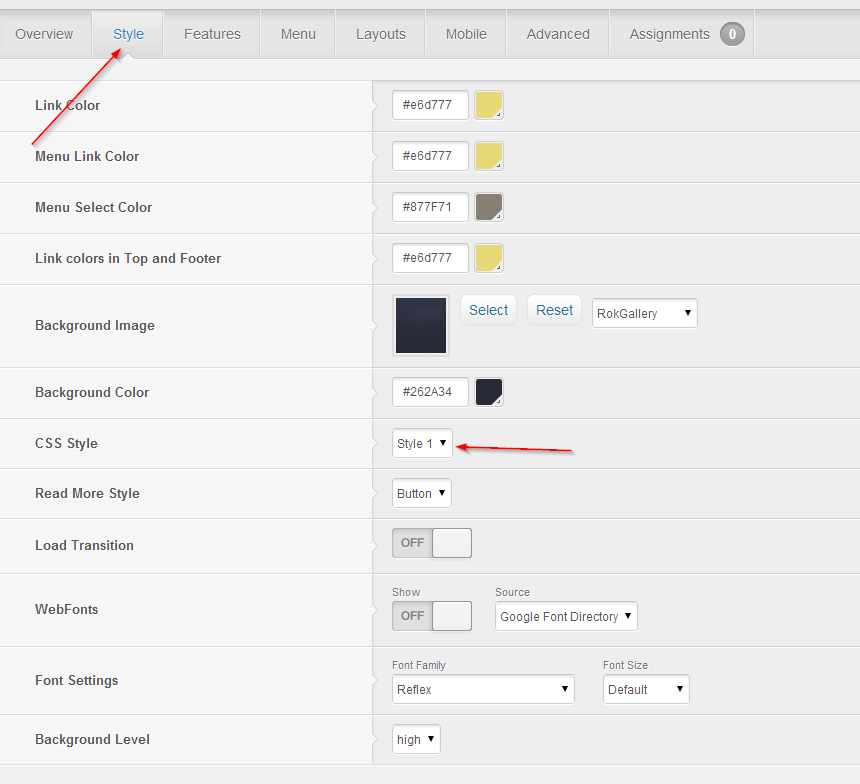Open the Layouts tab
Viewport: 860px width, 784px height.
[x=380, y=33]
